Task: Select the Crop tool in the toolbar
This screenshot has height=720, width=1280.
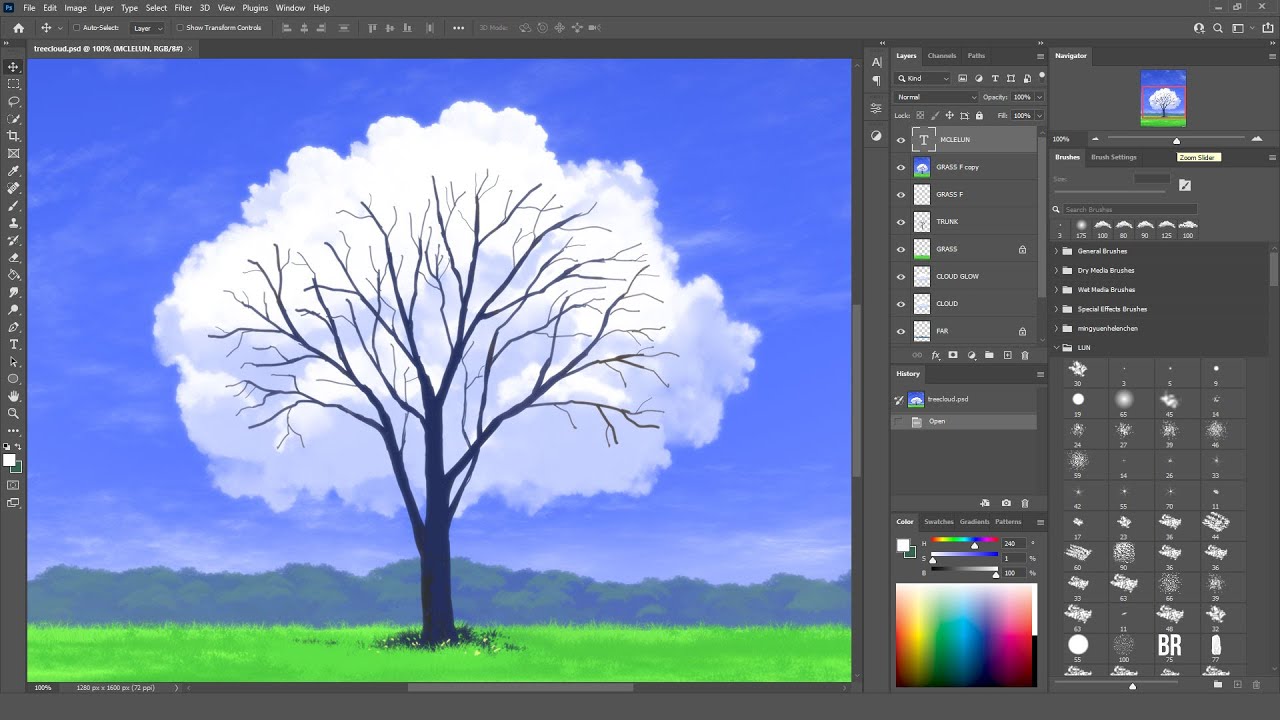Action: tap(13, 136)
